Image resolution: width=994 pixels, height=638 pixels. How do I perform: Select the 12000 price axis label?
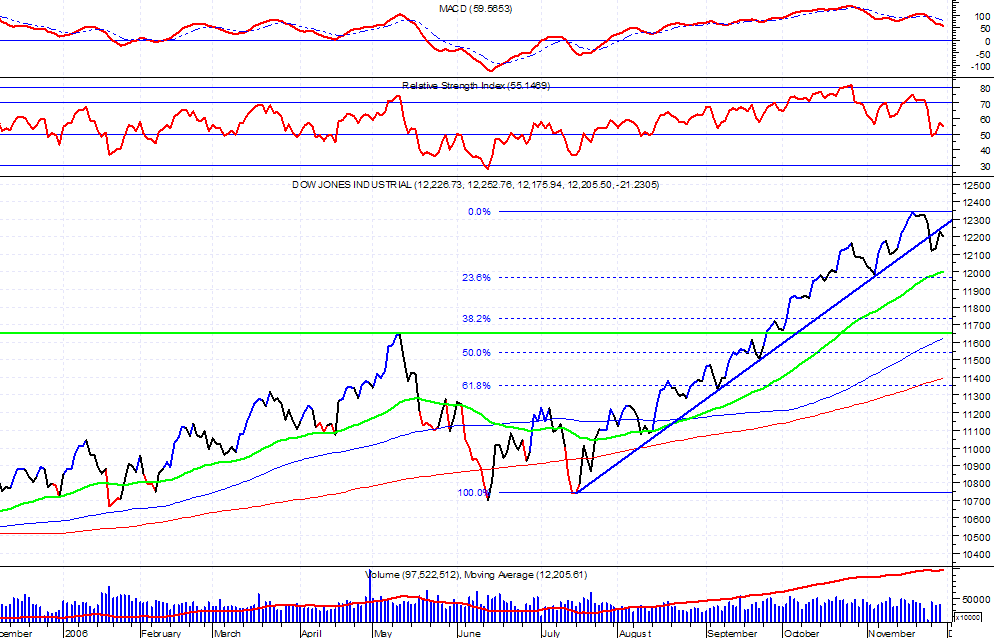point(975,273)
